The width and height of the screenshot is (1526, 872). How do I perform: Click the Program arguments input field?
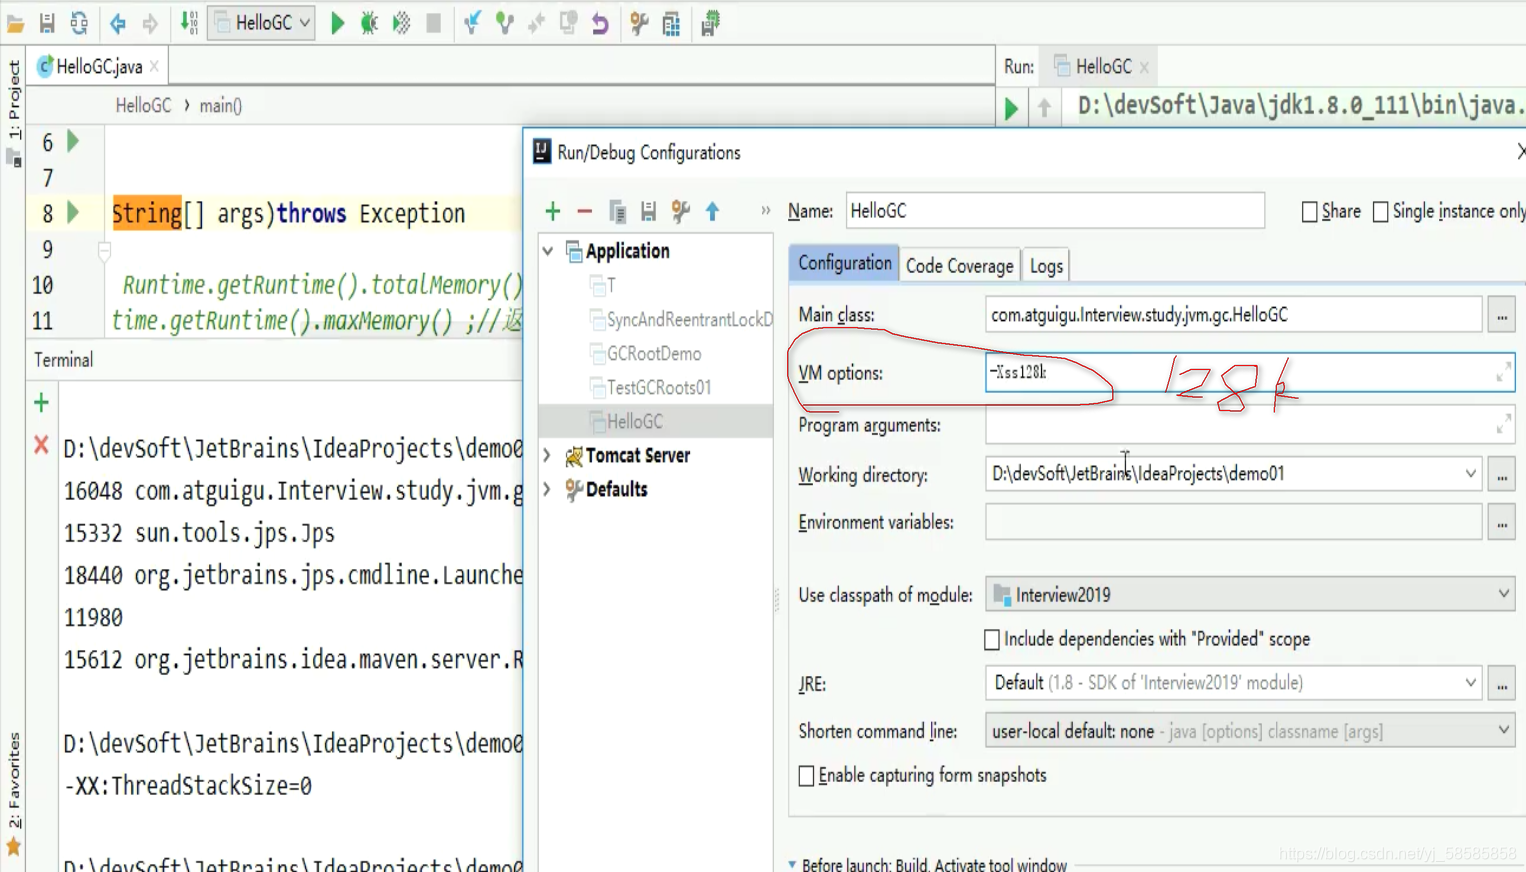(x=1249, y=425)
